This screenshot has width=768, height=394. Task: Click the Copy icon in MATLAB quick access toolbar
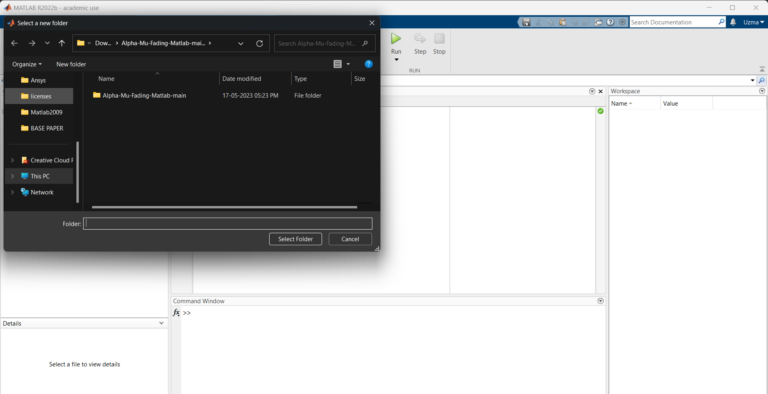[x=551, y=22]
